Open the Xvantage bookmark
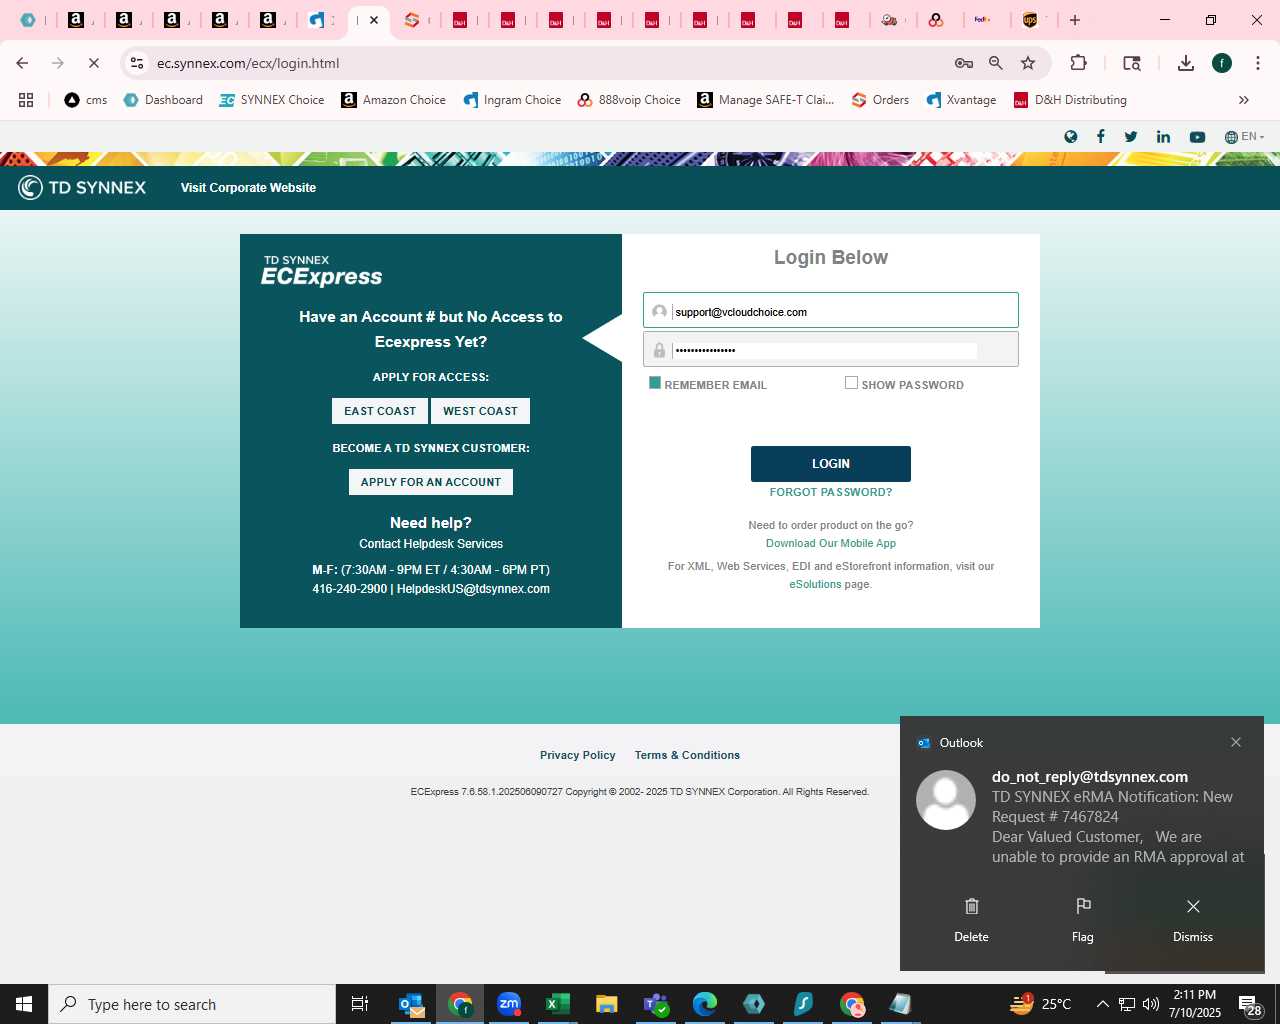This screenshot has width=1280, height=1024. [x=961, y=100]
